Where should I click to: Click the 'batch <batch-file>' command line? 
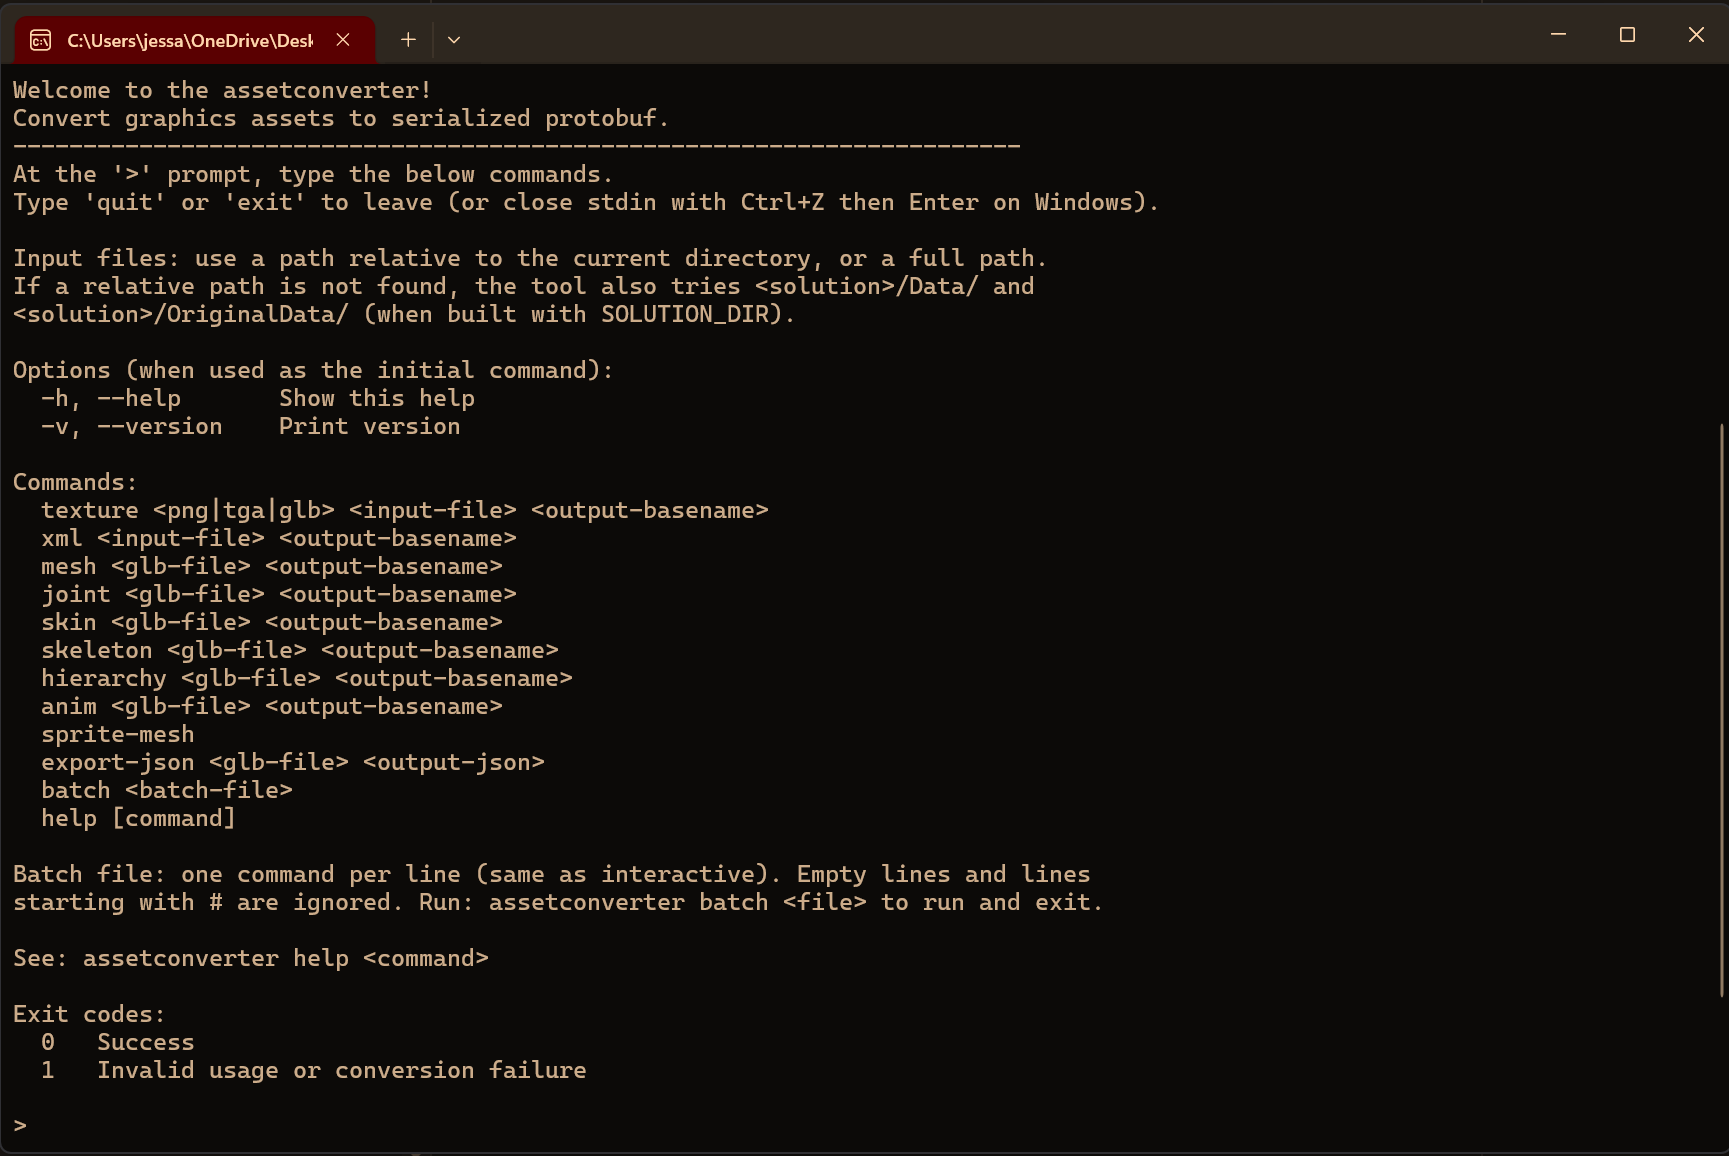pos(167,791)
